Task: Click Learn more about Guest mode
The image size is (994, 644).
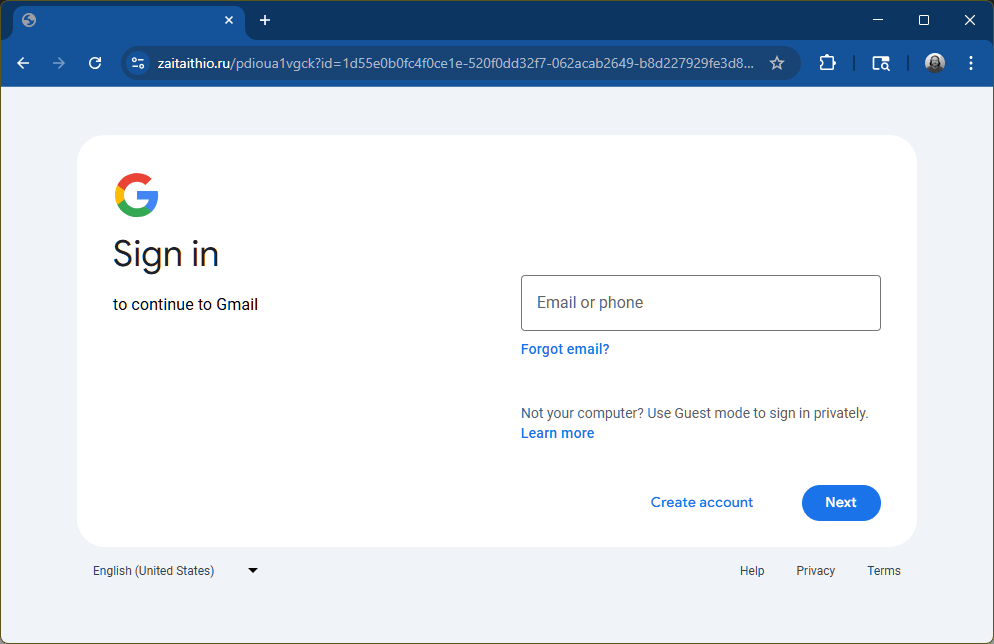Action: pyautogui.click(x=557, y=432)
